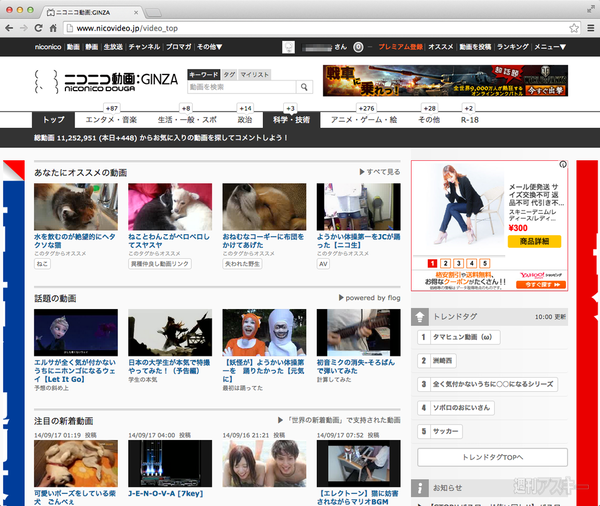The image size is (600, 506).
Task: Click the ad info icon on Yahoo banner
Action: (562, 165)
